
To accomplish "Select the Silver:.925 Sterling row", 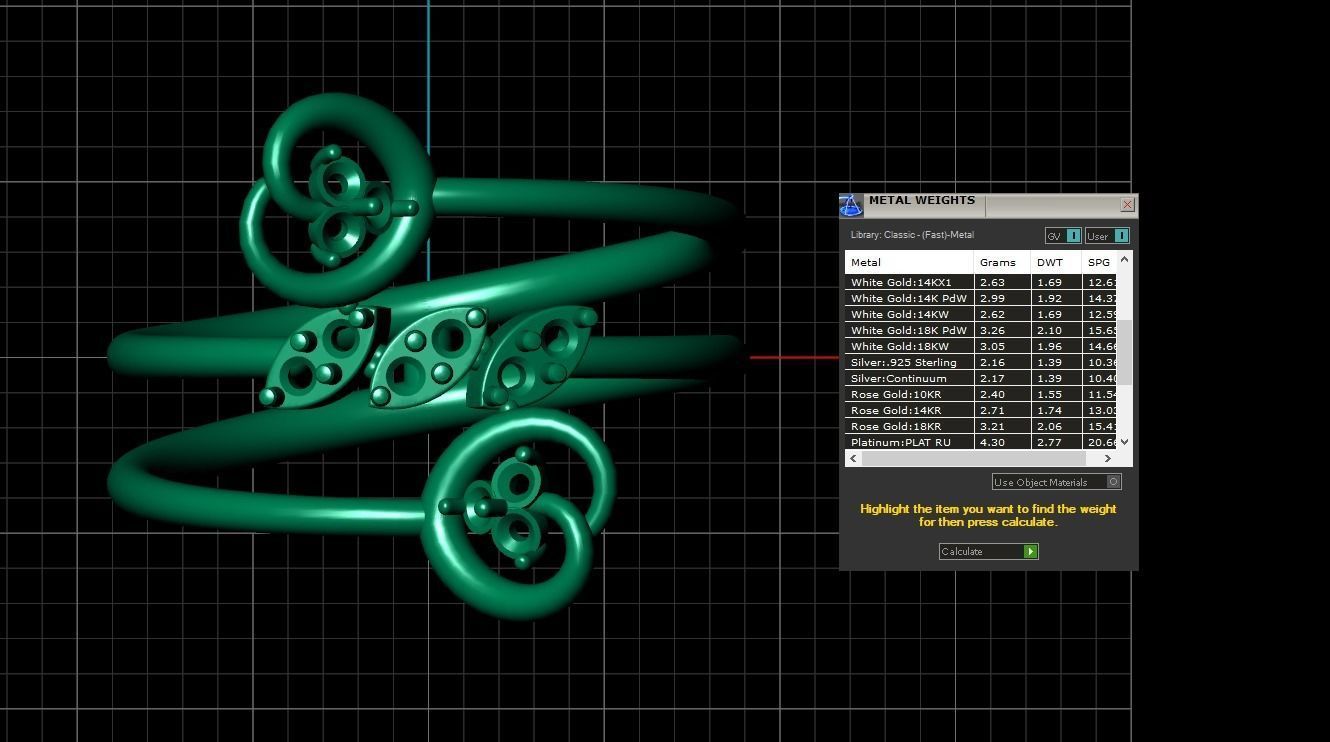I will pyautogui.click(x=981, y=362).
